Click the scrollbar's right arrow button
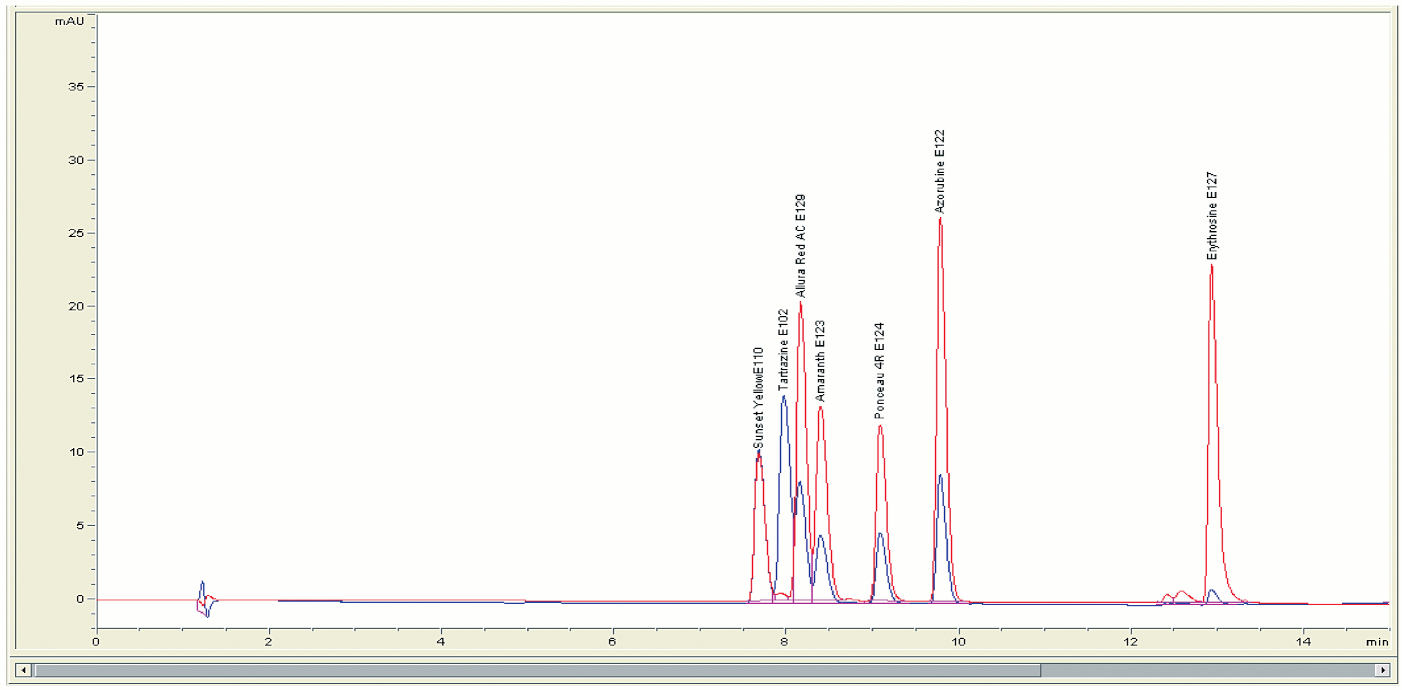The image size is (1402, 690). (x=1382, y=669)
